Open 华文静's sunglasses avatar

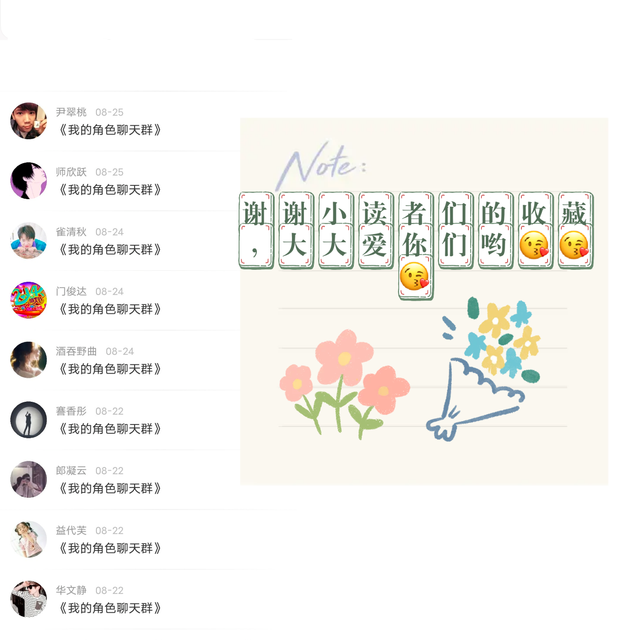pos(28,599)
